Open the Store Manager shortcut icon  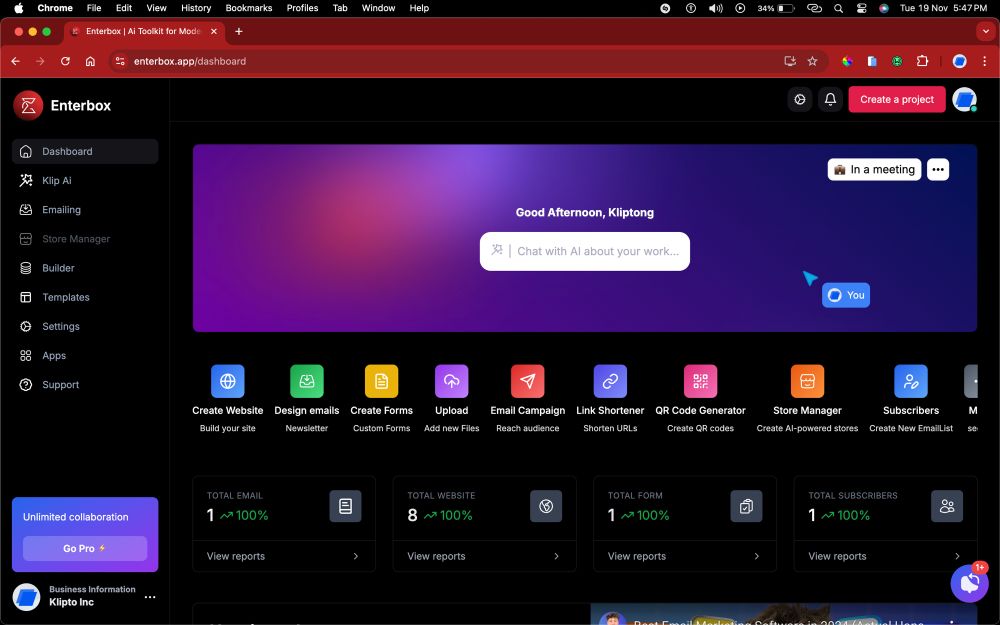(x=807, y=381)
